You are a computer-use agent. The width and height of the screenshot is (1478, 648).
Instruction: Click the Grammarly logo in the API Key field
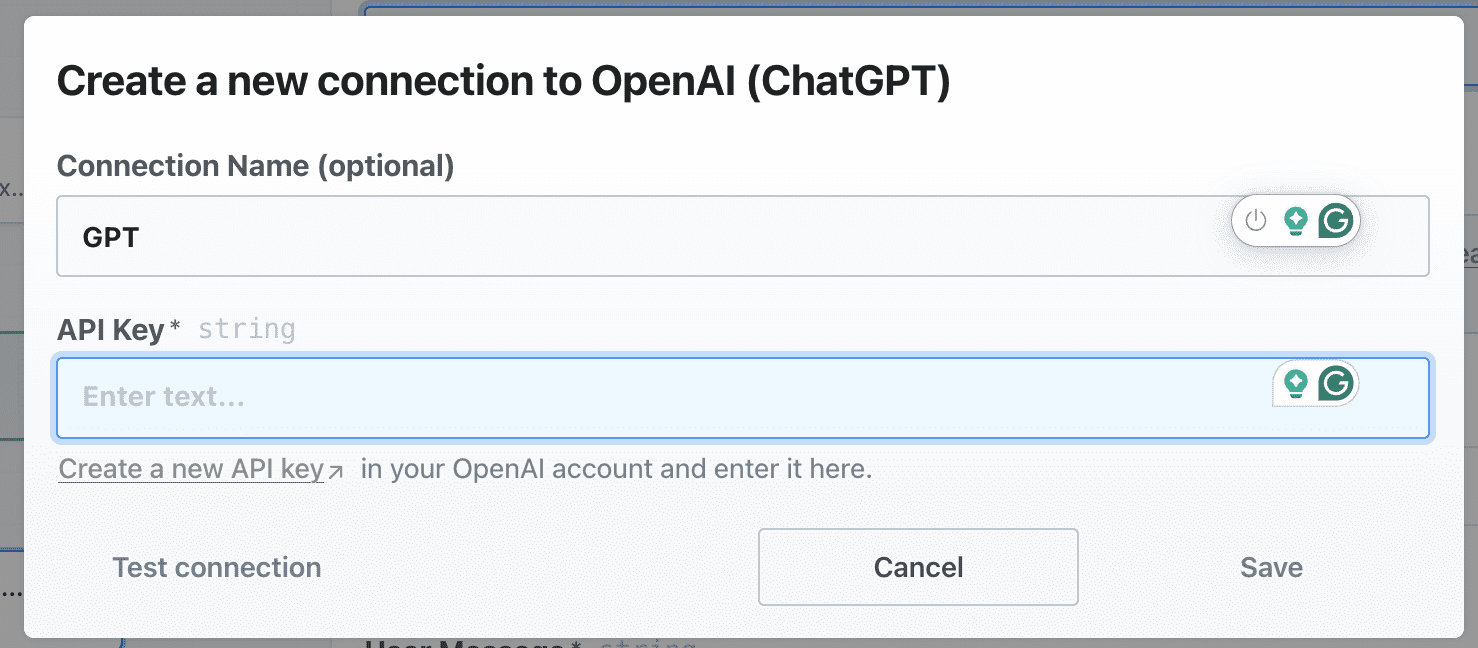pos(1337,383)
